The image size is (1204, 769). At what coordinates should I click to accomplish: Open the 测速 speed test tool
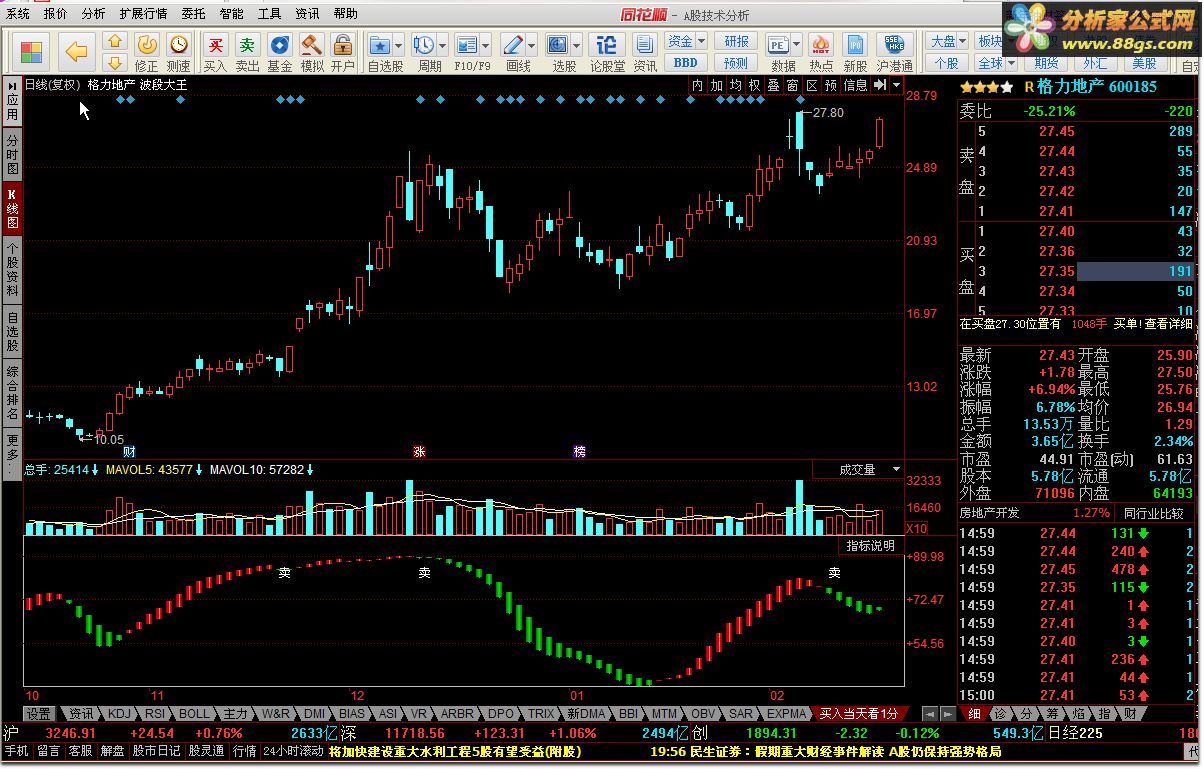pyautogui.click(x=178, y=53)
